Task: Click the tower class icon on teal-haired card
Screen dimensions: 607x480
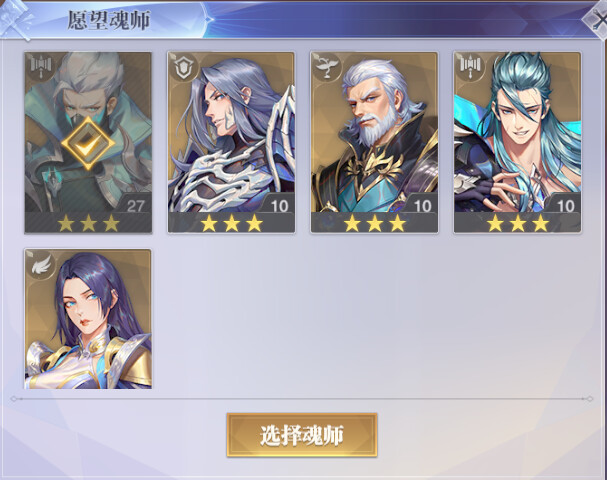Action: [x=468, y=66]
